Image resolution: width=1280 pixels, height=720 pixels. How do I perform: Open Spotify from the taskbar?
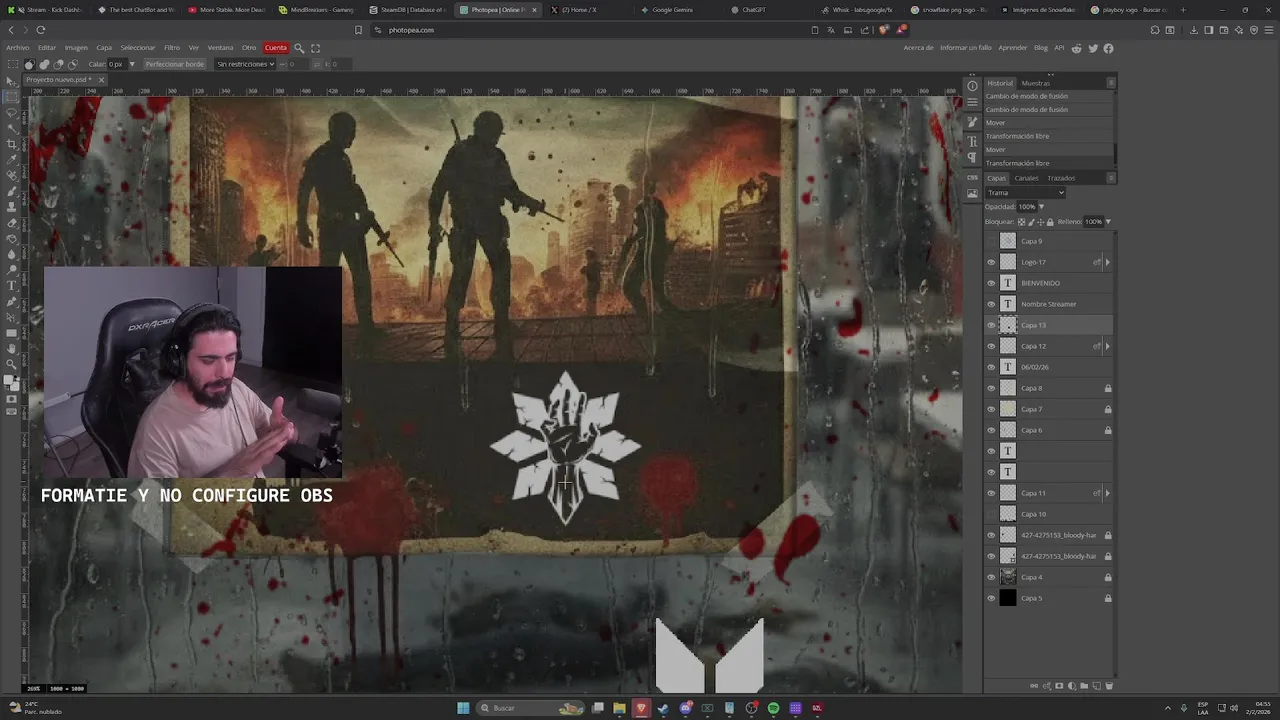(x=773, y=708)
